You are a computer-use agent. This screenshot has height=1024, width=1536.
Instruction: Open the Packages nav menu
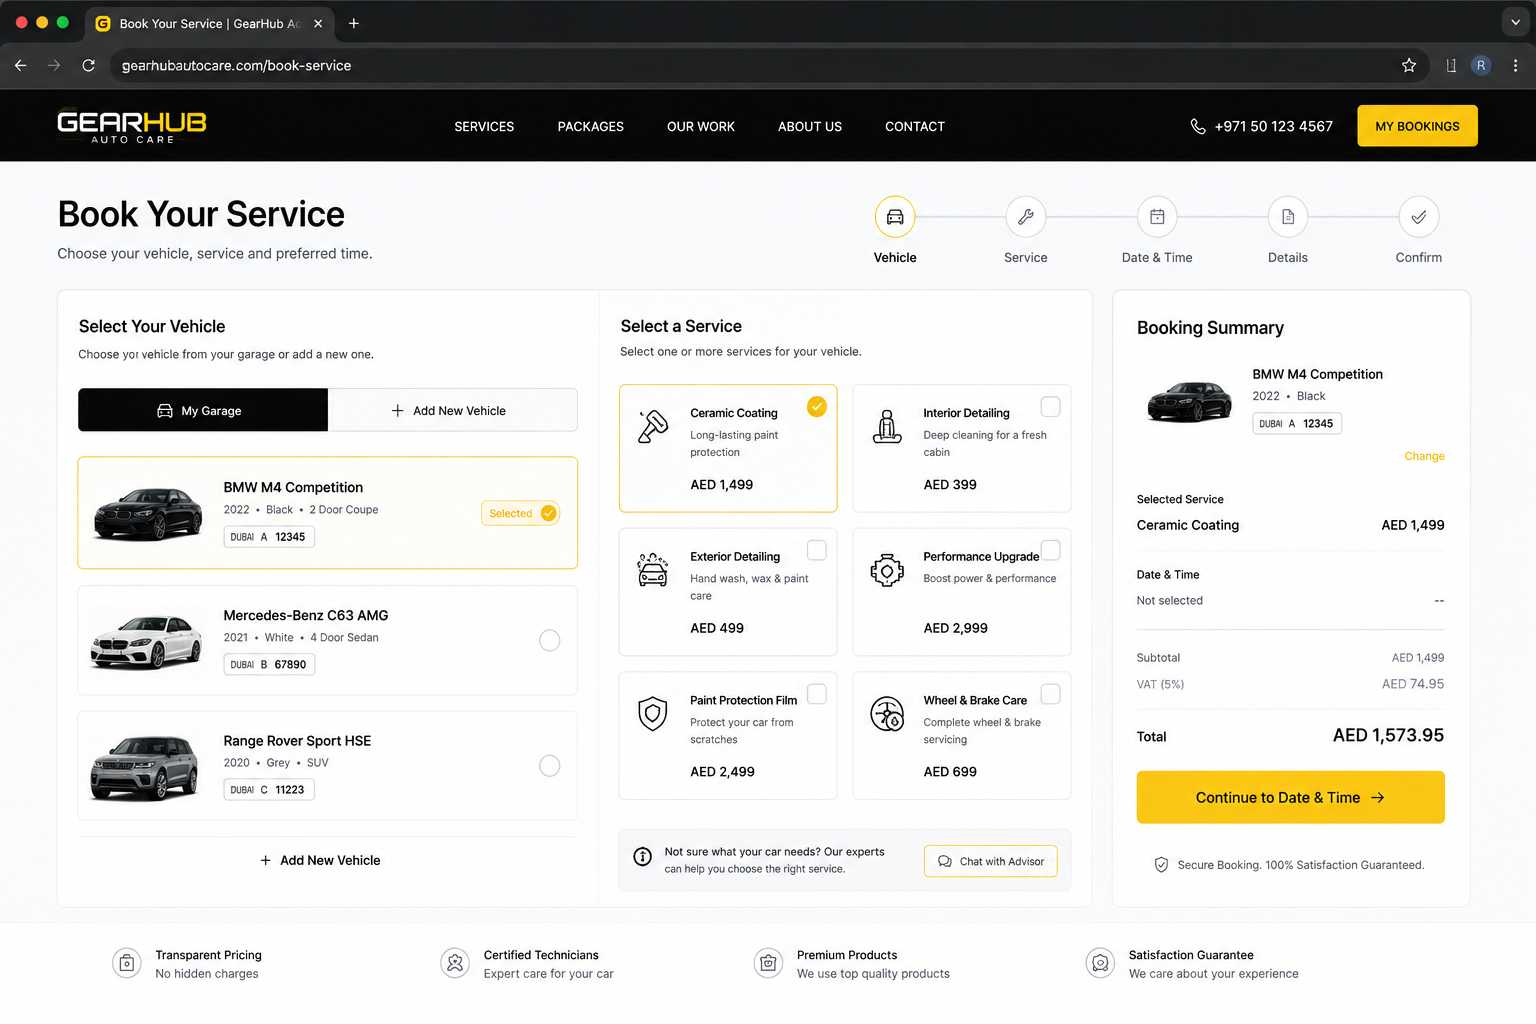[x=591, y=127]
